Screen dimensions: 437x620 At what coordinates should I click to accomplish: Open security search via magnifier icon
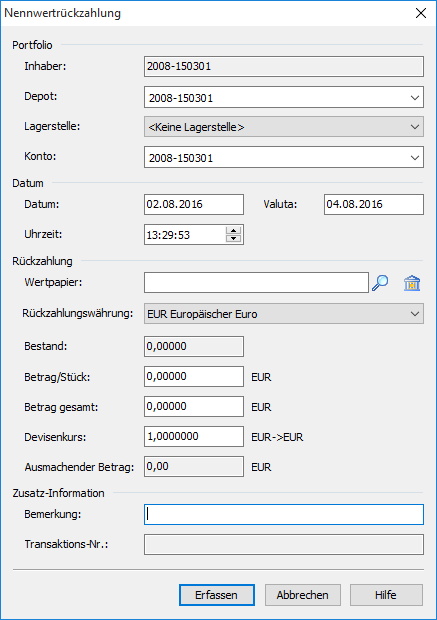pyautogui.click(x=380, y=283)
